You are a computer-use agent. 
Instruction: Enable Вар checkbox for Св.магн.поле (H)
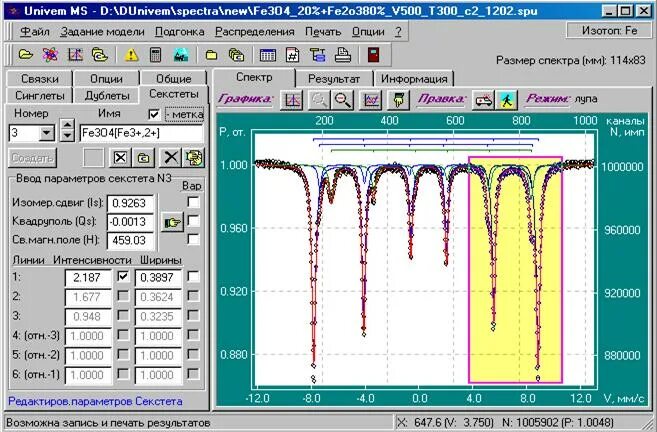[193, 239]
